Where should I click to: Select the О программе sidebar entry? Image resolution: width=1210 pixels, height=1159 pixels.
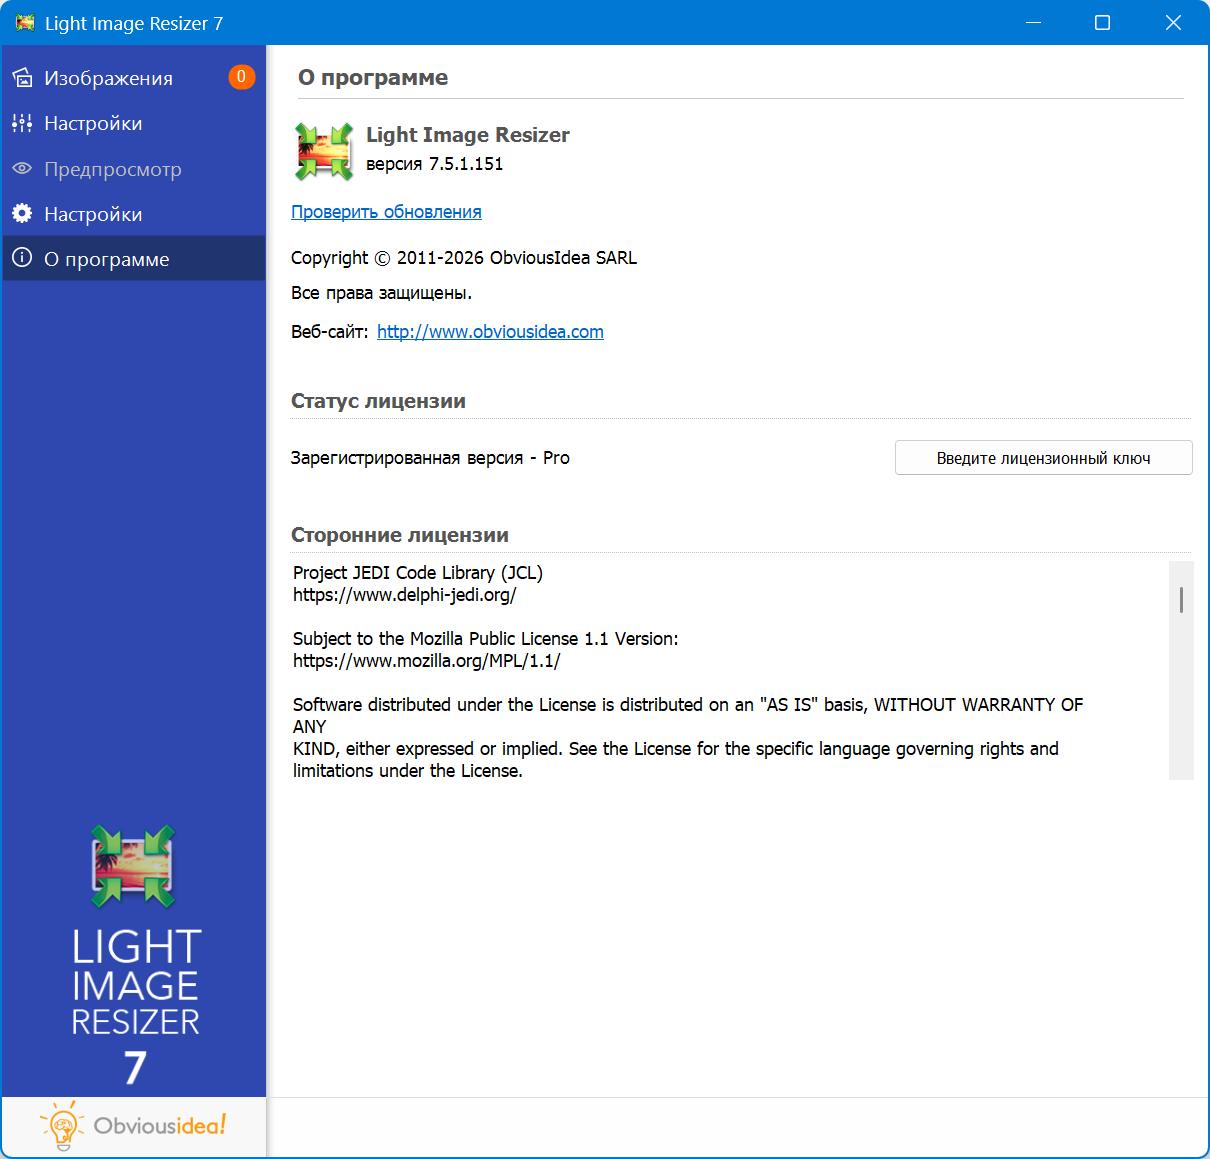(107, 259)
